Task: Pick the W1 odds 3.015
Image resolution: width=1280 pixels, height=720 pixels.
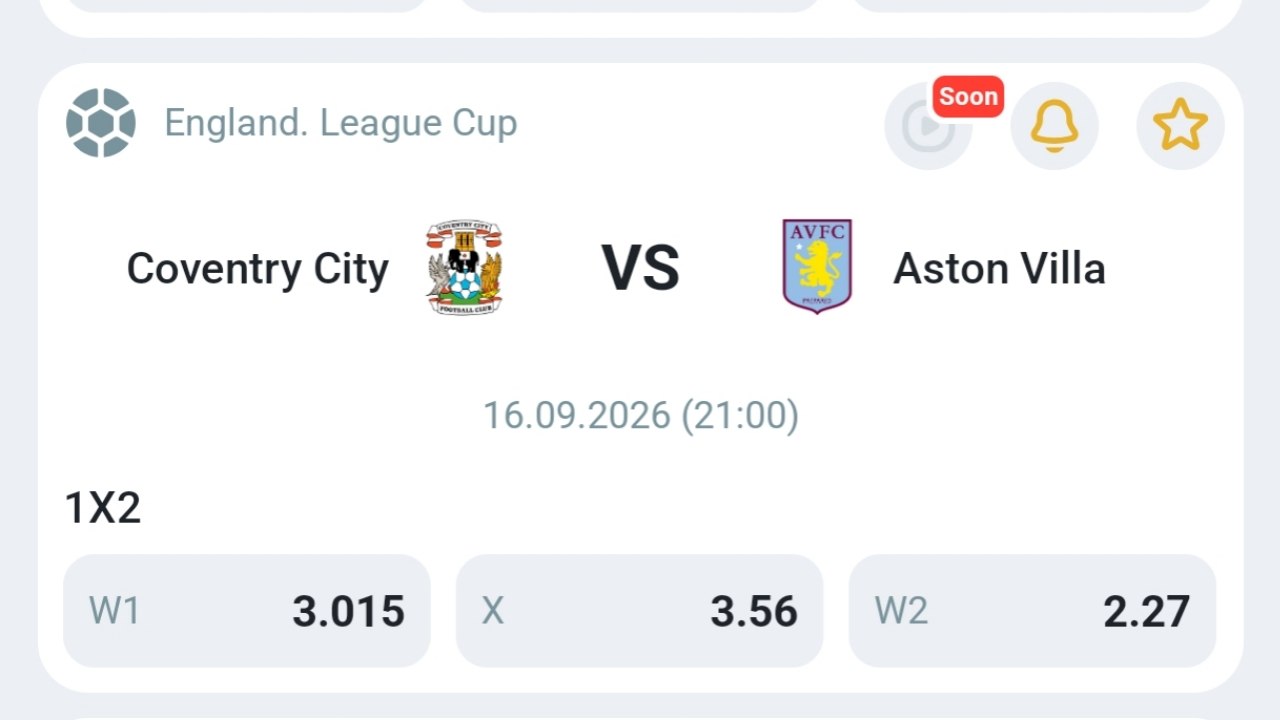Action: 247,611
